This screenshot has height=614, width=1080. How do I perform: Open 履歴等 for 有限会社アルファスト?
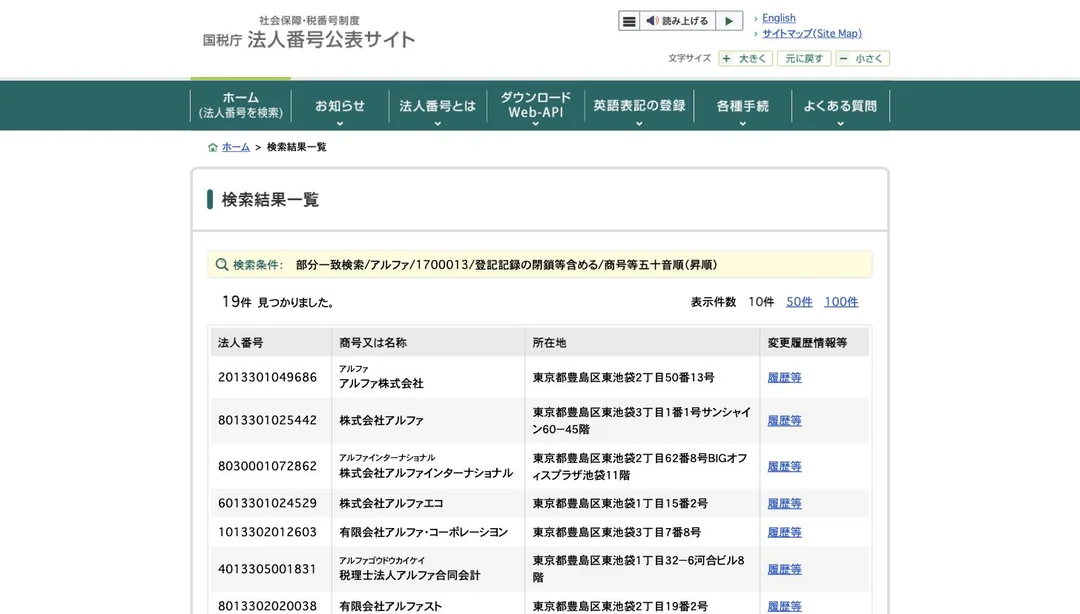785,606
